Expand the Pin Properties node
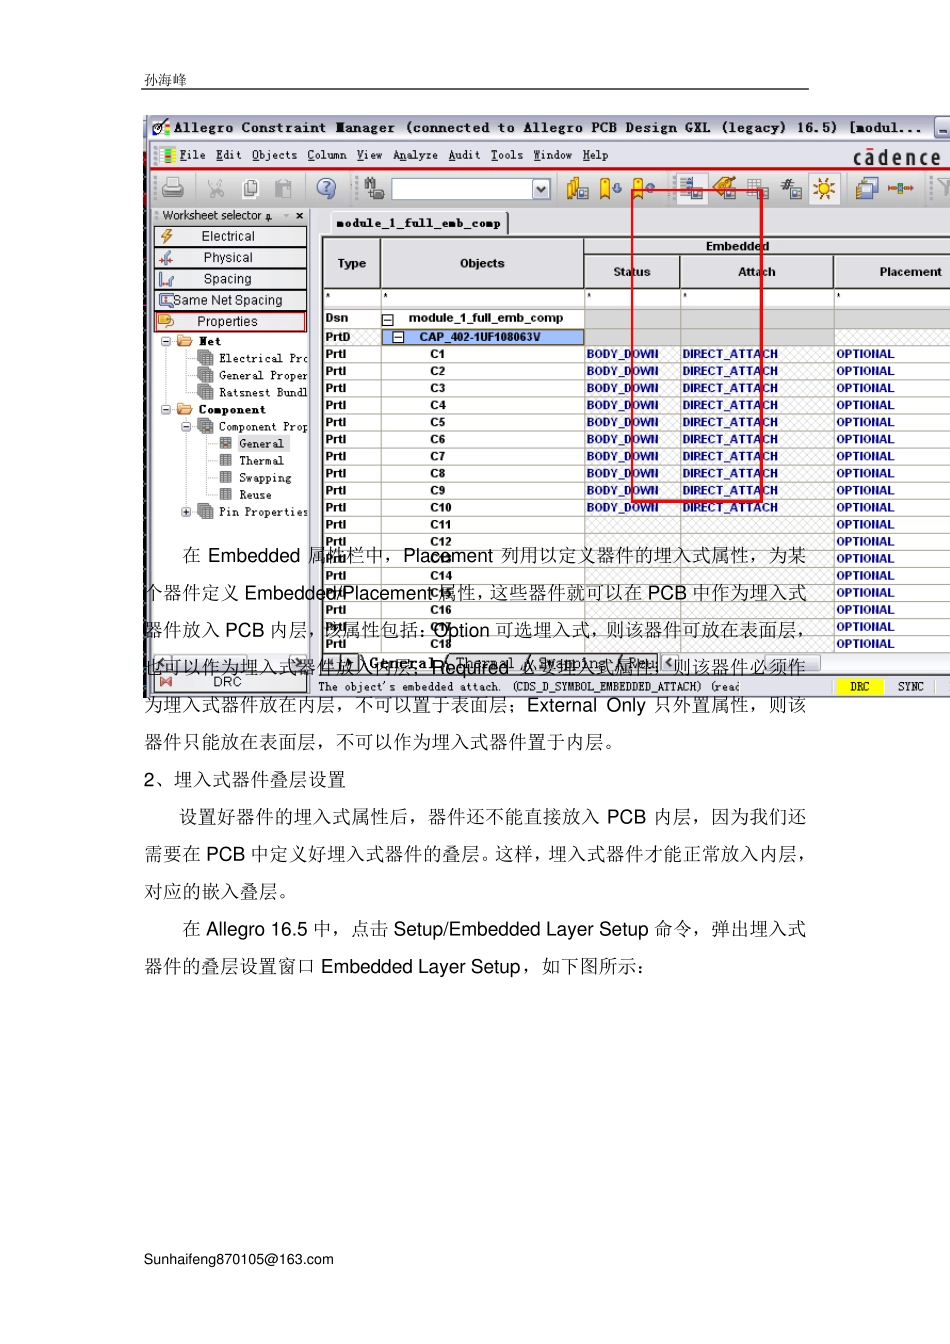 click(x=186, y=512)
